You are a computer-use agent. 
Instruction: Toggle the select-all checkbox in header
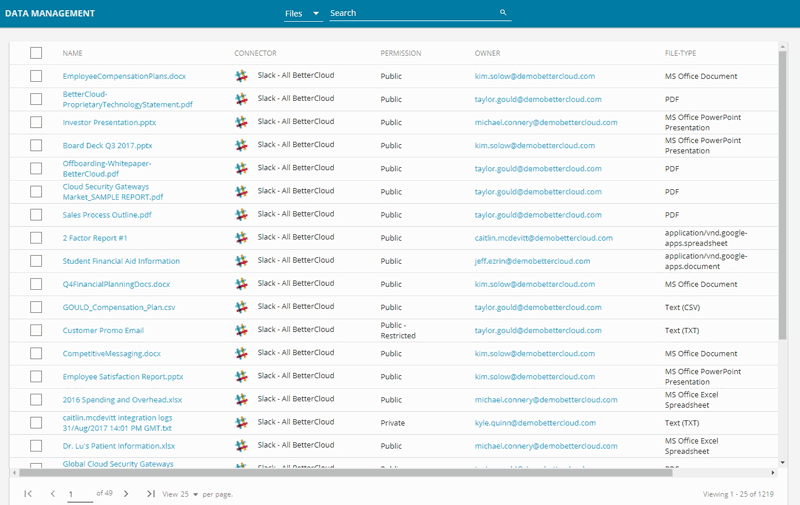(36, 53)
